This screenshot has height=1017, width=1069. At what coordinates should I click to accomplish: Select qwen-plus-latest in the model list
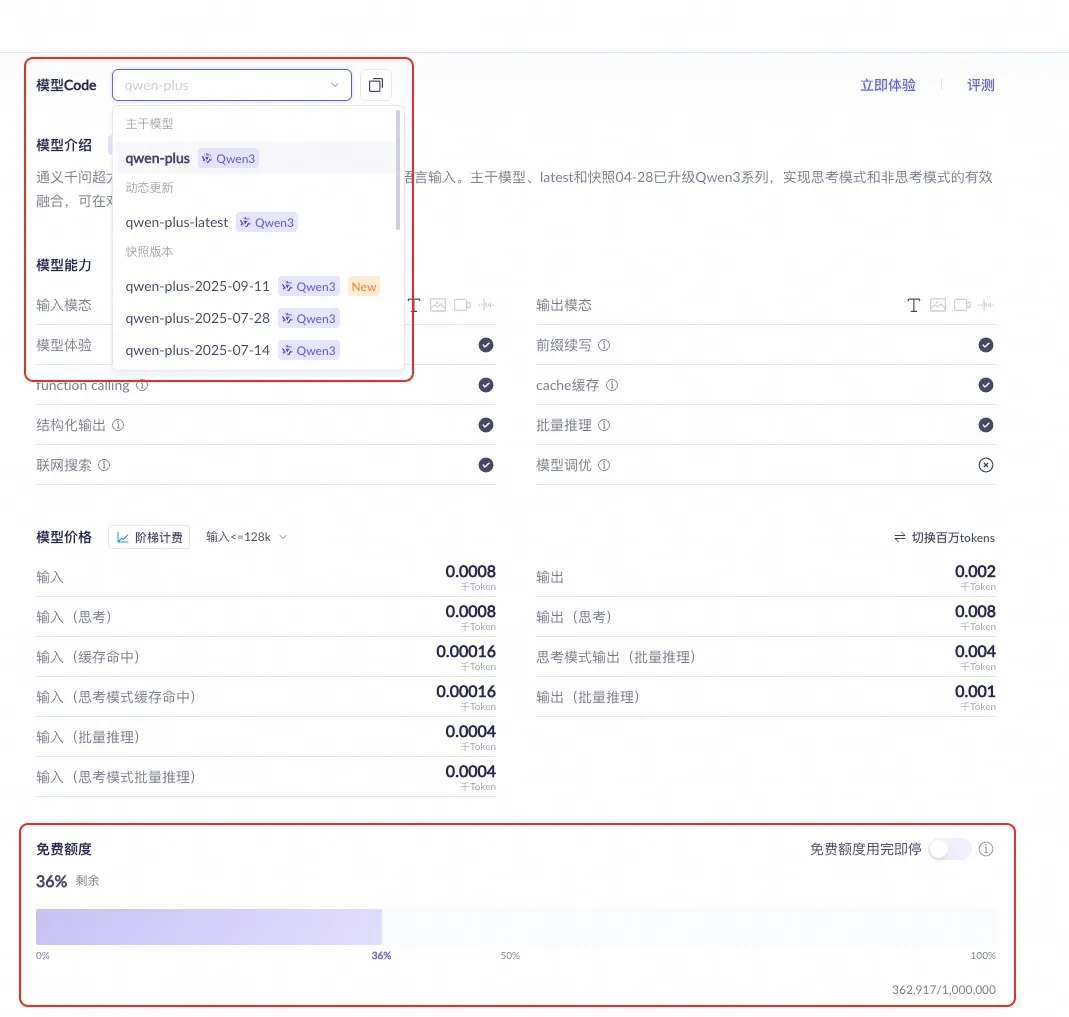click(256, 222)
